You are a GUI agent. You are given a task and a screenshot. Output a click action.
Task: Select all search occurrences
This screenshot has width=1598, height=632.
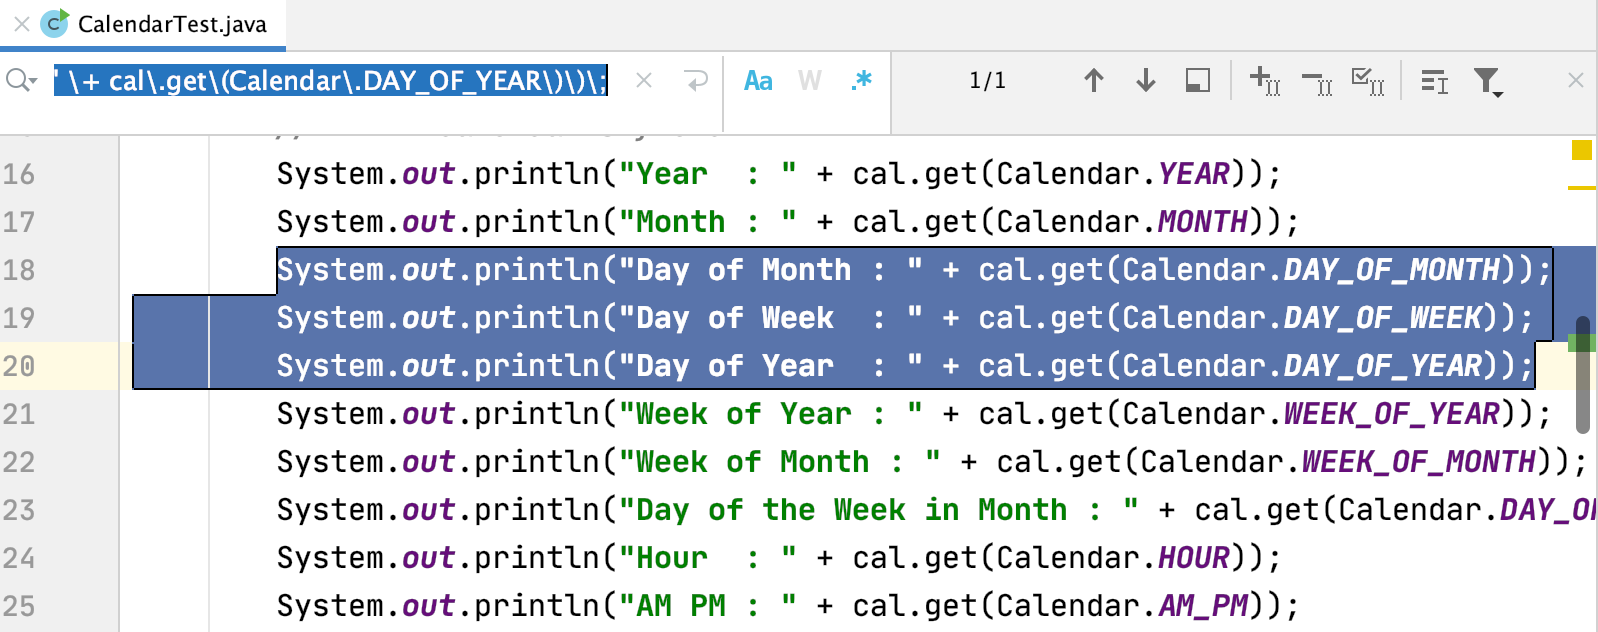(x=1368, y=81)
